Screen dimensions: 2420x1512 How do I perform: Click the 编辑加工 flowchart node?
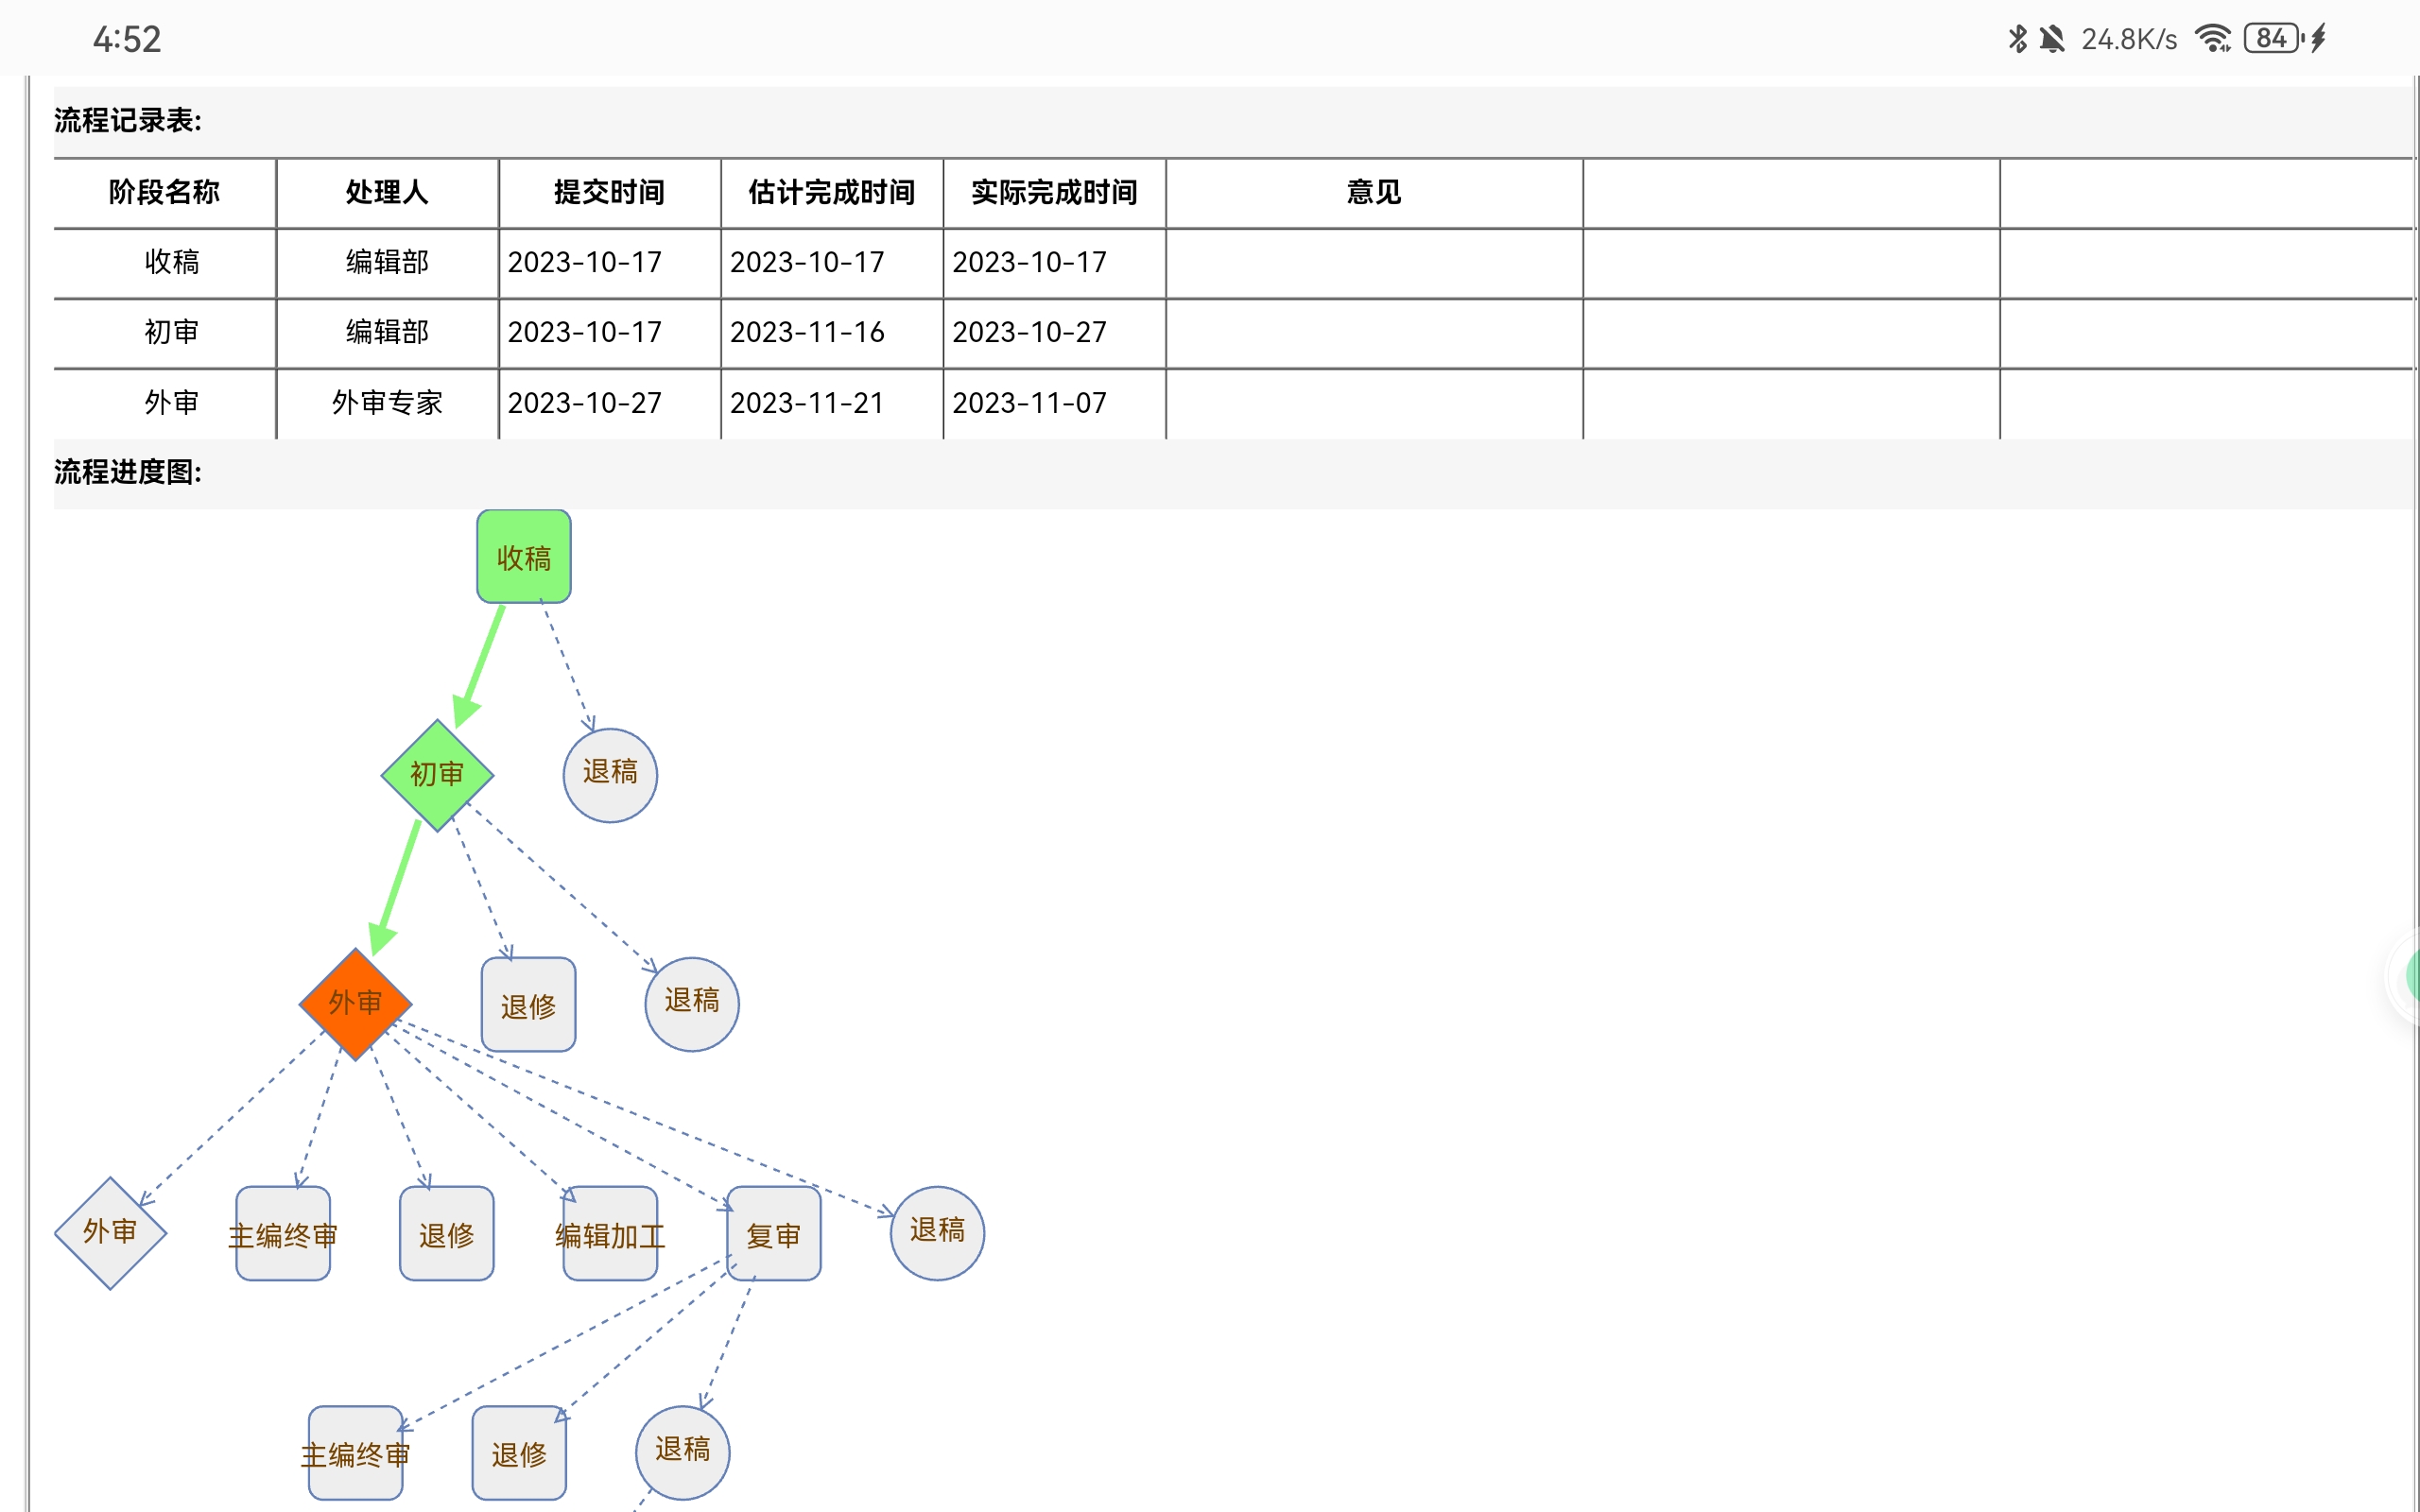click(x=610, y=1234)
